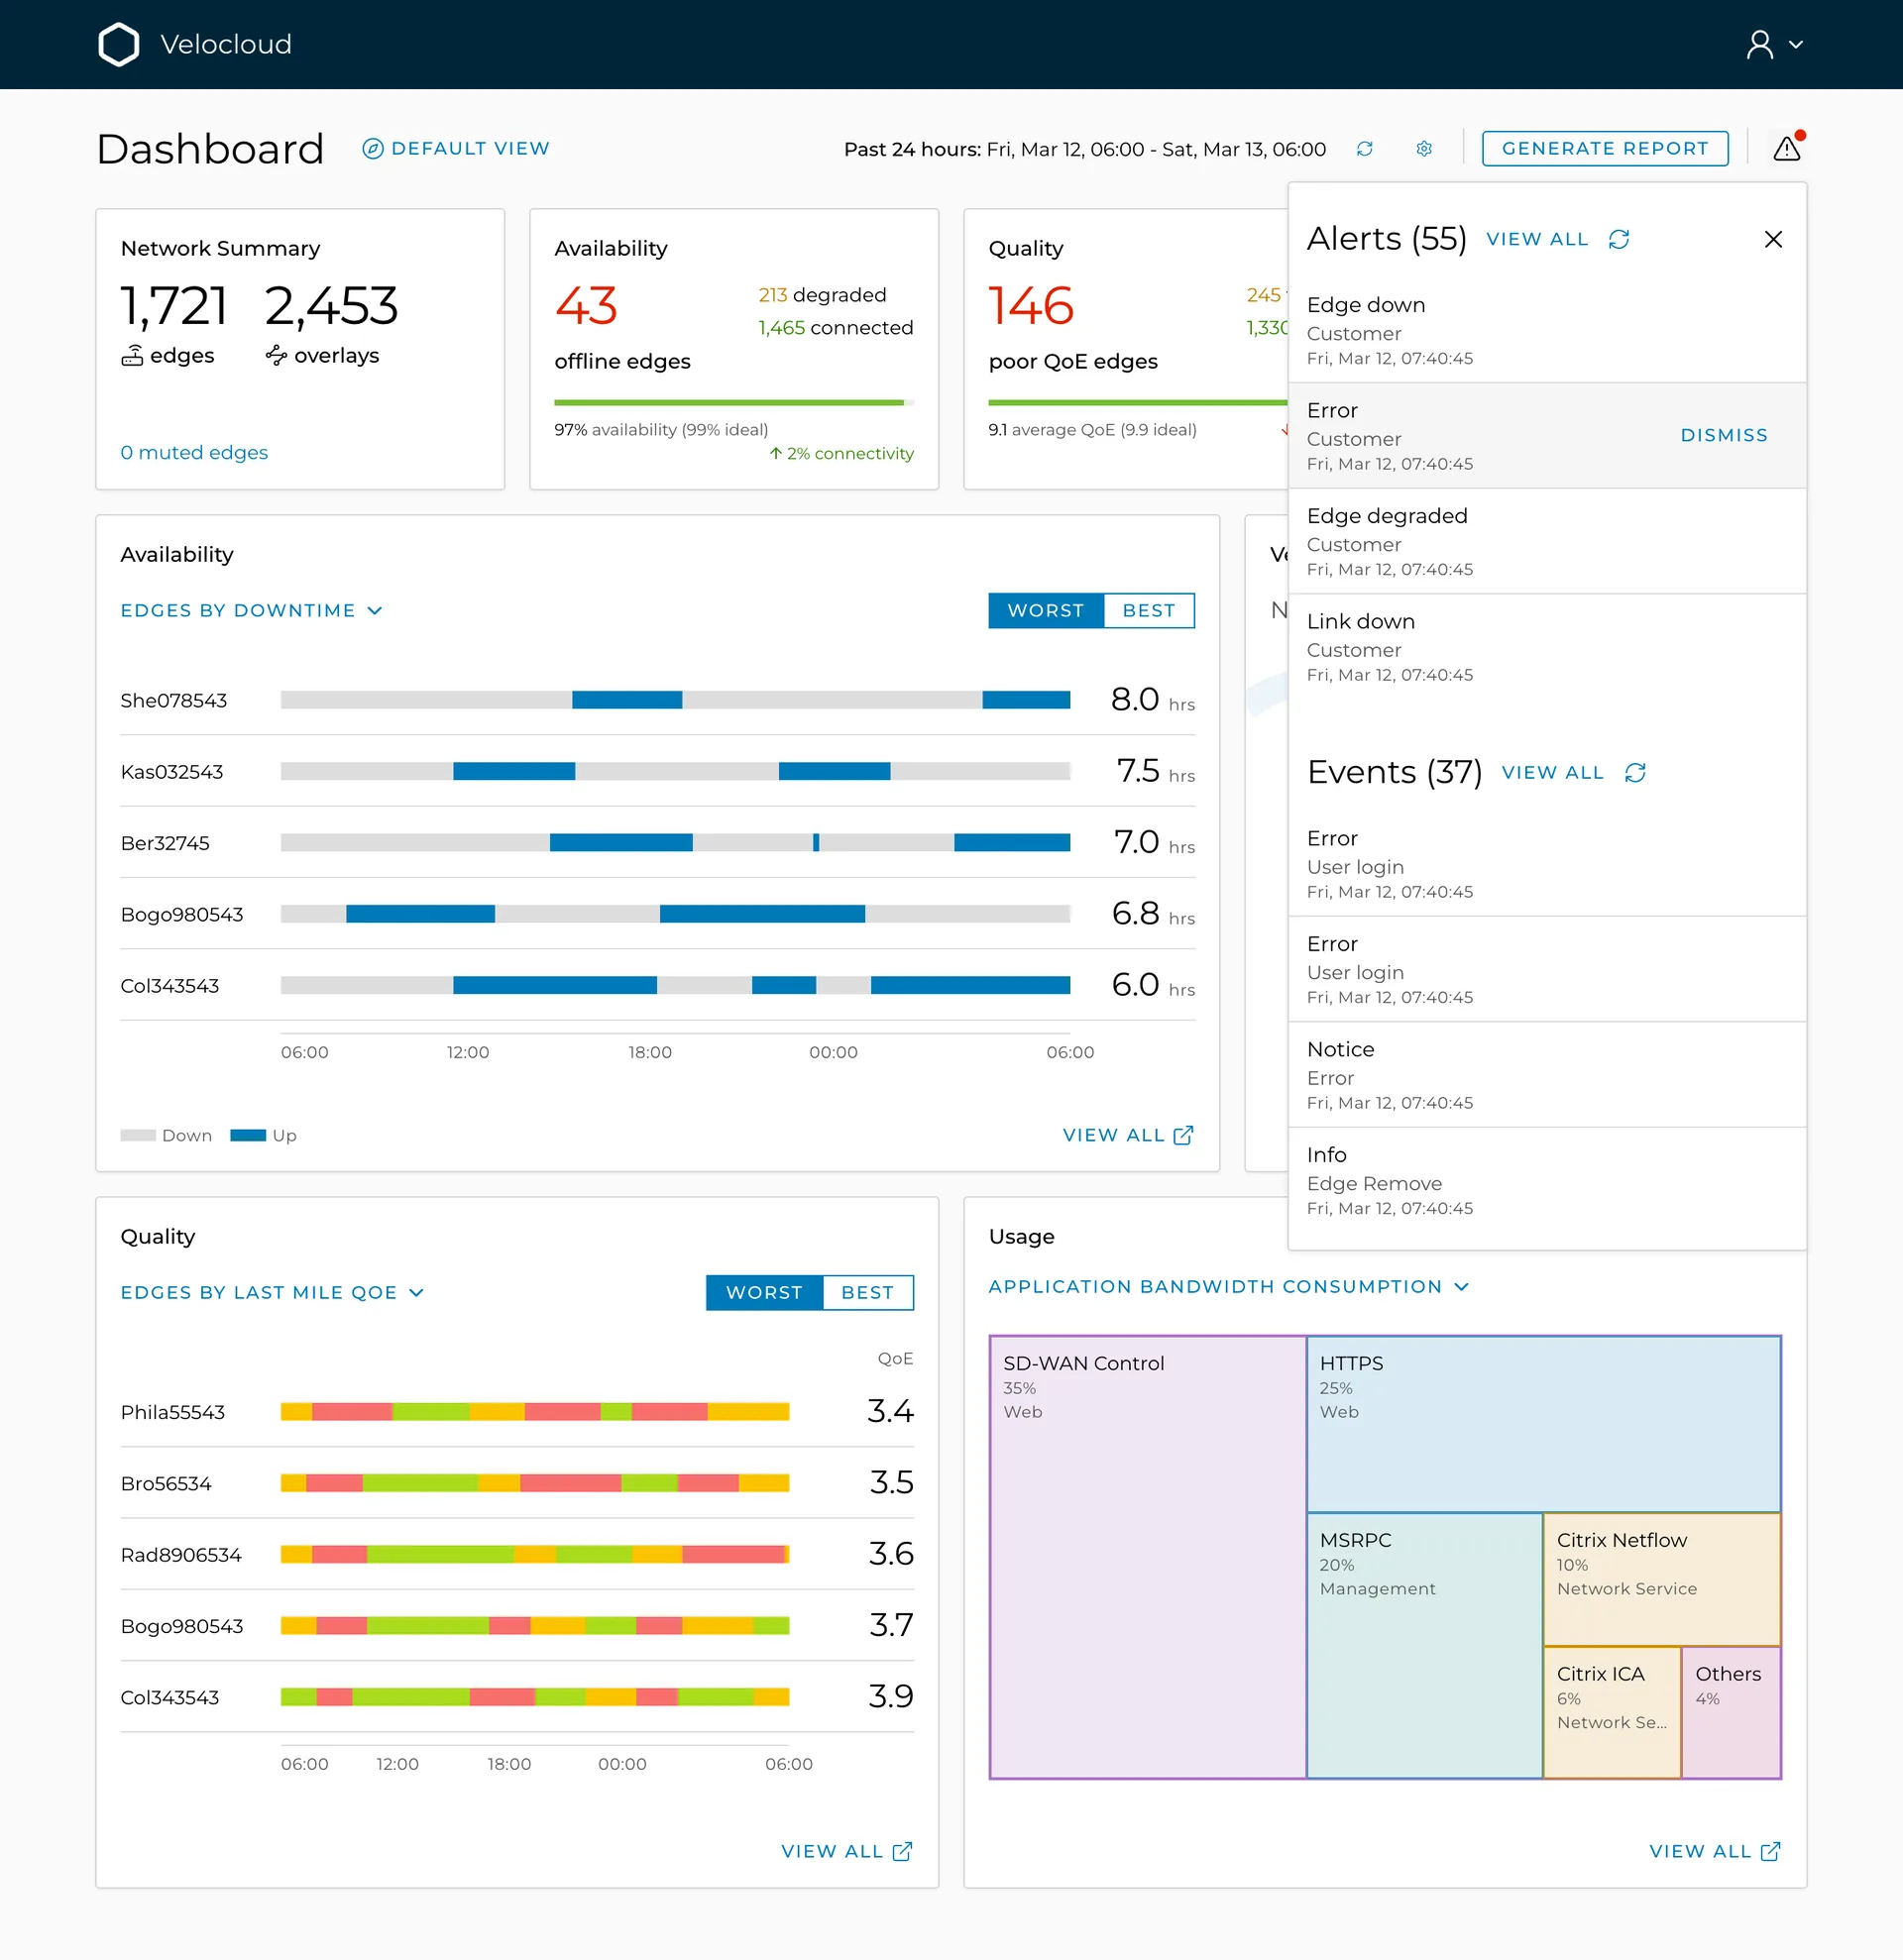The height and width of the screenshot is (1960, 1903).
Task: Click the availability percentage progress bar
Action: pos(734,403)
